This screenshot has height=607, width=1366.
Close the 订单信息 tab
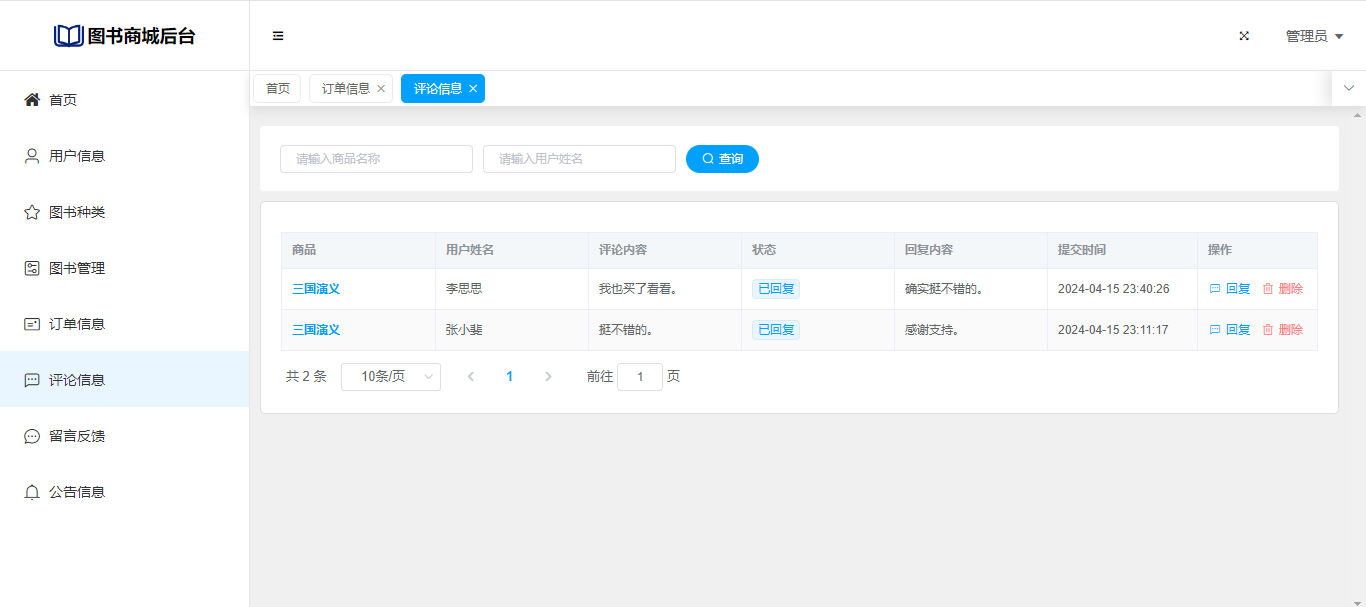tap(381, 89)
